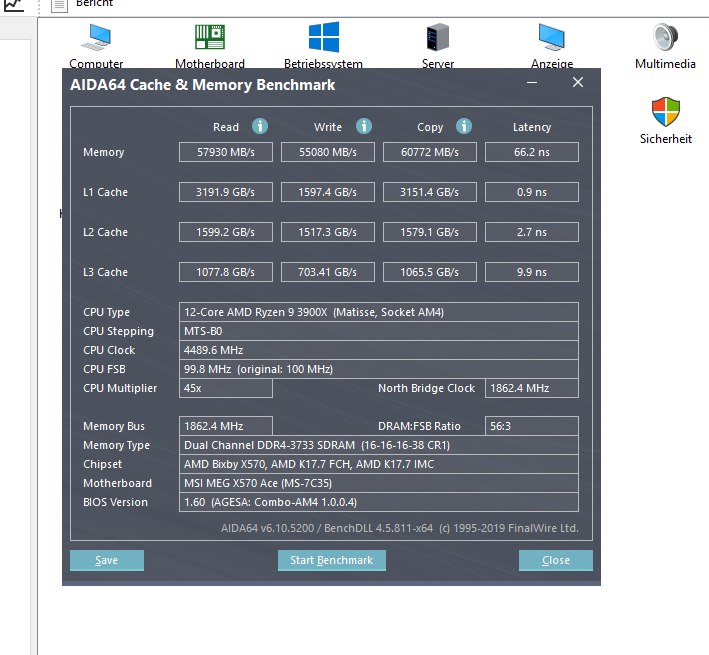Viewport: 709px width, 655px height.
Task: Click CPU Clock field 4489.6 MHz
Action: pos(379,350)
